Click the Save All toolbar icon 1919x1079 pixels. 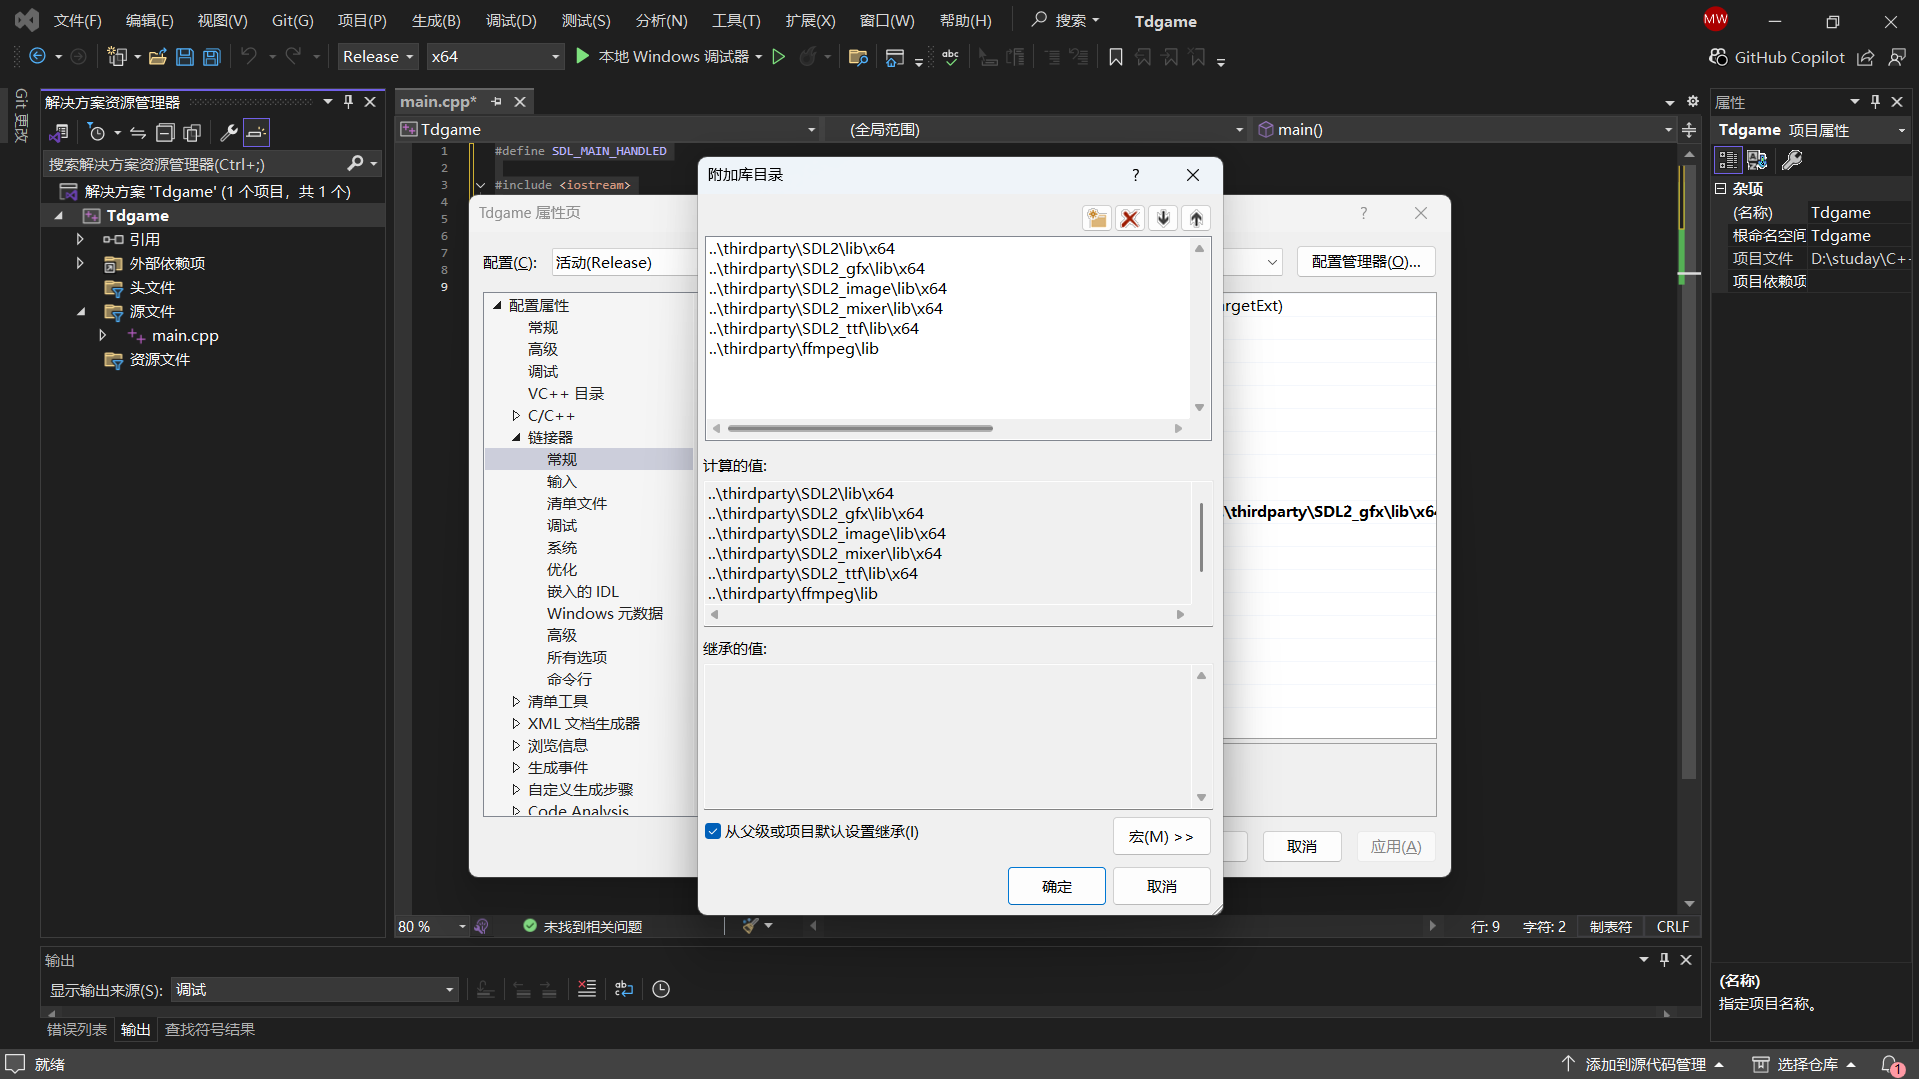pos(211,57)
